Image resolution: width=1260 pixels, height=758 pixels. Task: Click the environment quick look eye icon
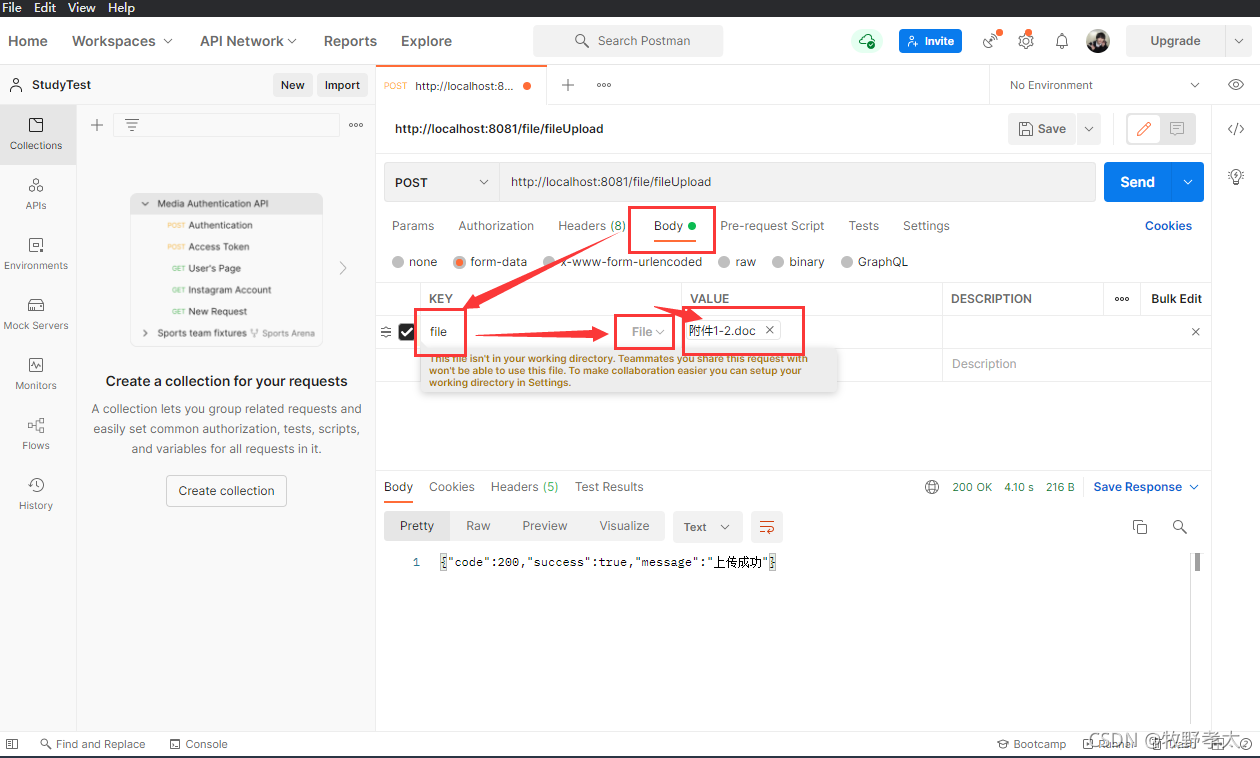coord(1236,85)
